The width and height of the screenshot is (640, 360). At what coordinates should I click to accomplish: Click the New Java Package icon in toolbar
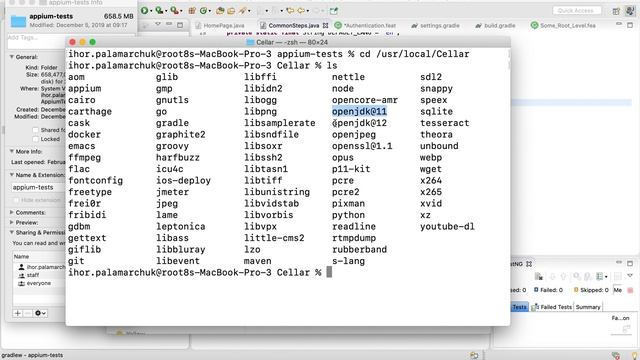pos(192,11)
